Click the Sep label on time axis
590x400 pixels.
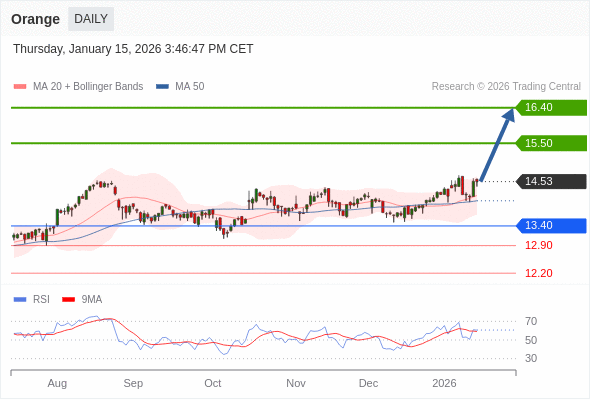[x=133, y=383]
